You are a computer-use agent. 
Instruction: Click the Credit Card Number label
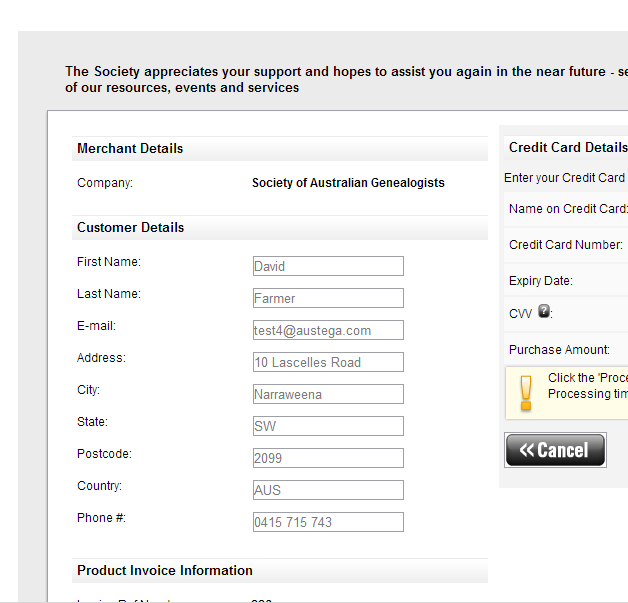coord(566,245)
